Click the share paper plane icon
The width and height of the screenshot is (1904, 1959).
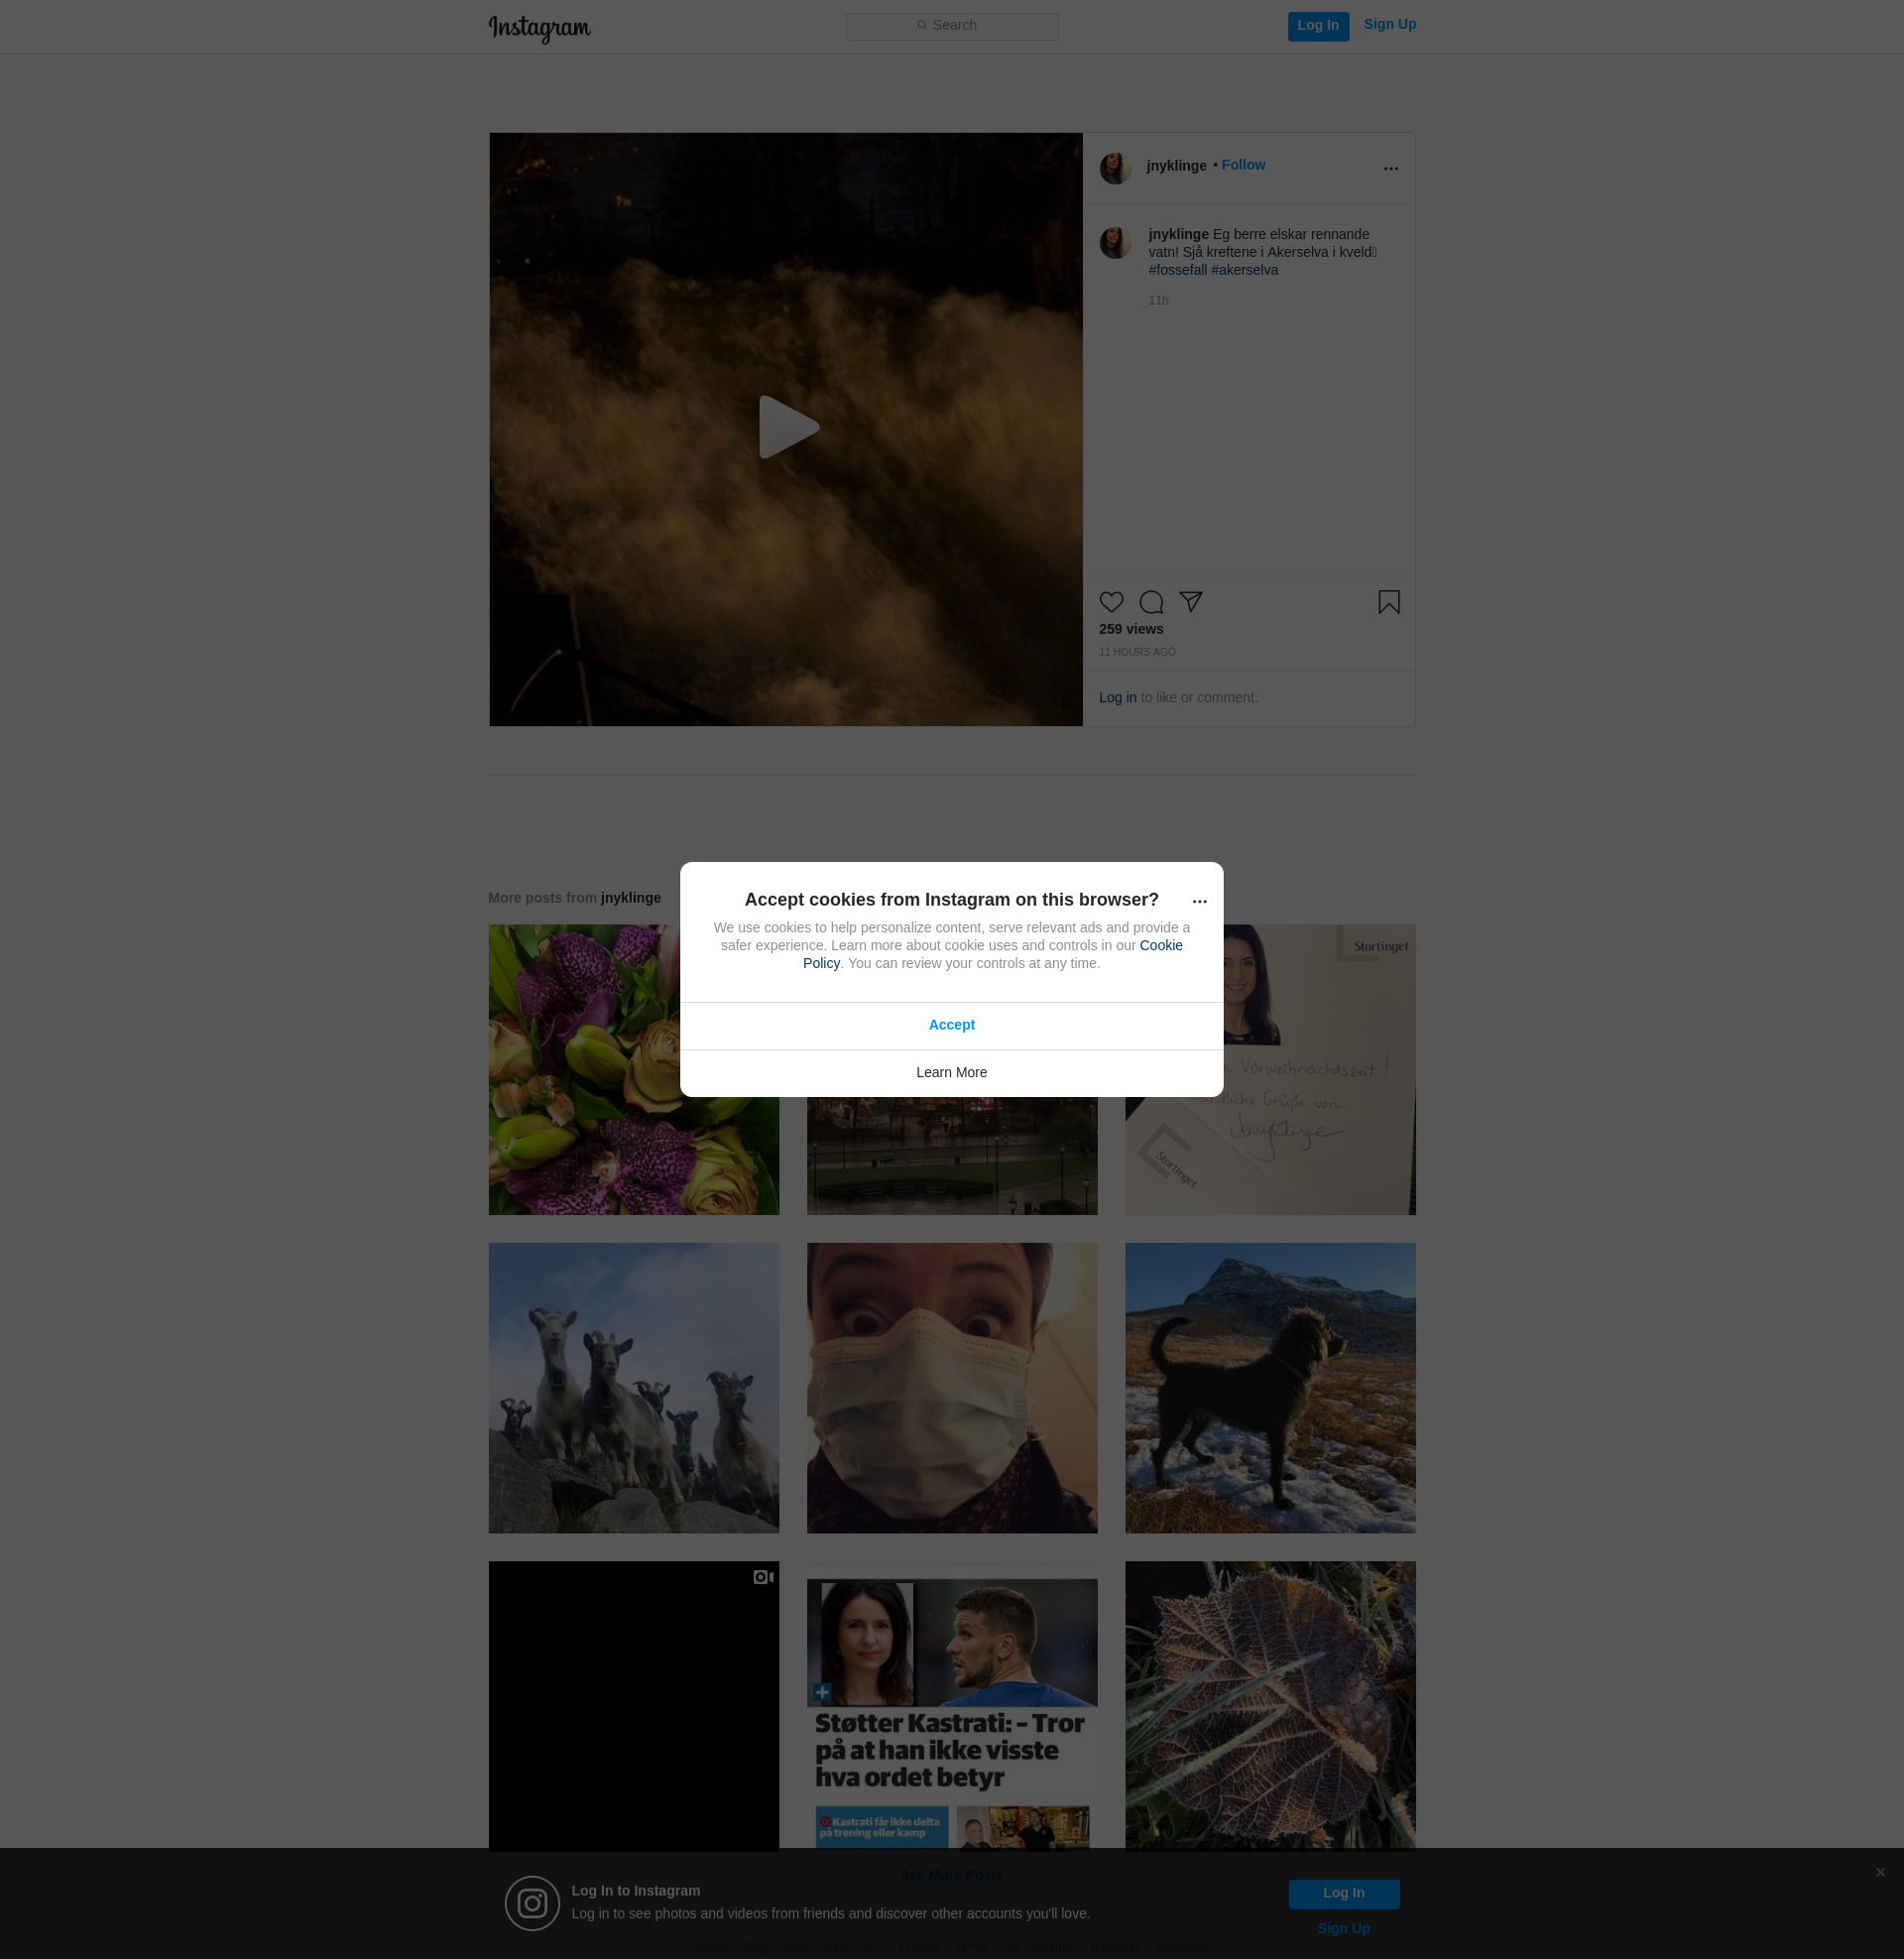[1190, 601]
